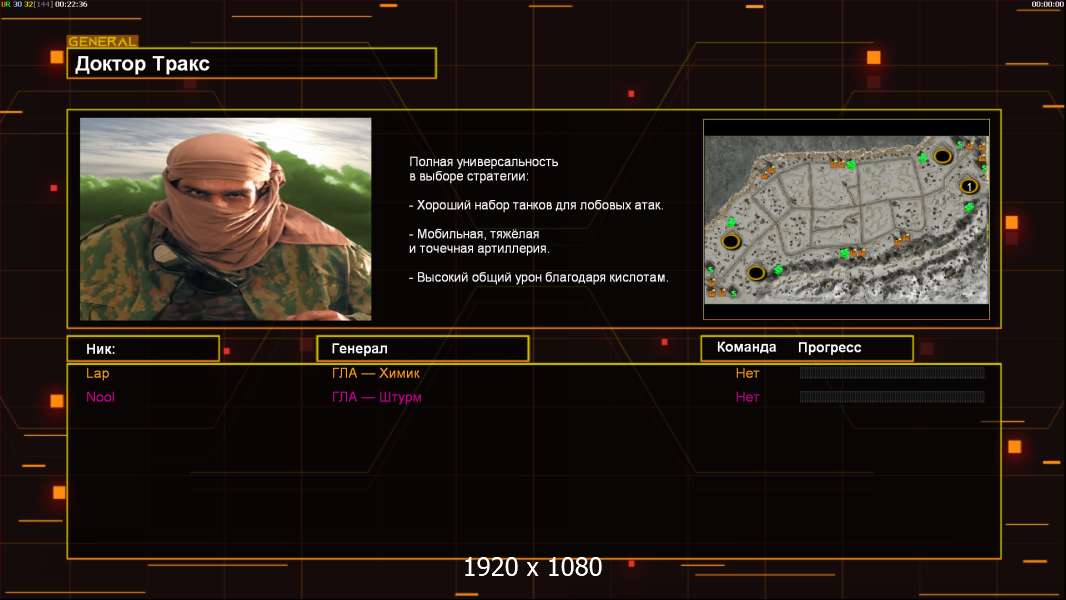Click Lap's loading progress bar

pos(892,372)
